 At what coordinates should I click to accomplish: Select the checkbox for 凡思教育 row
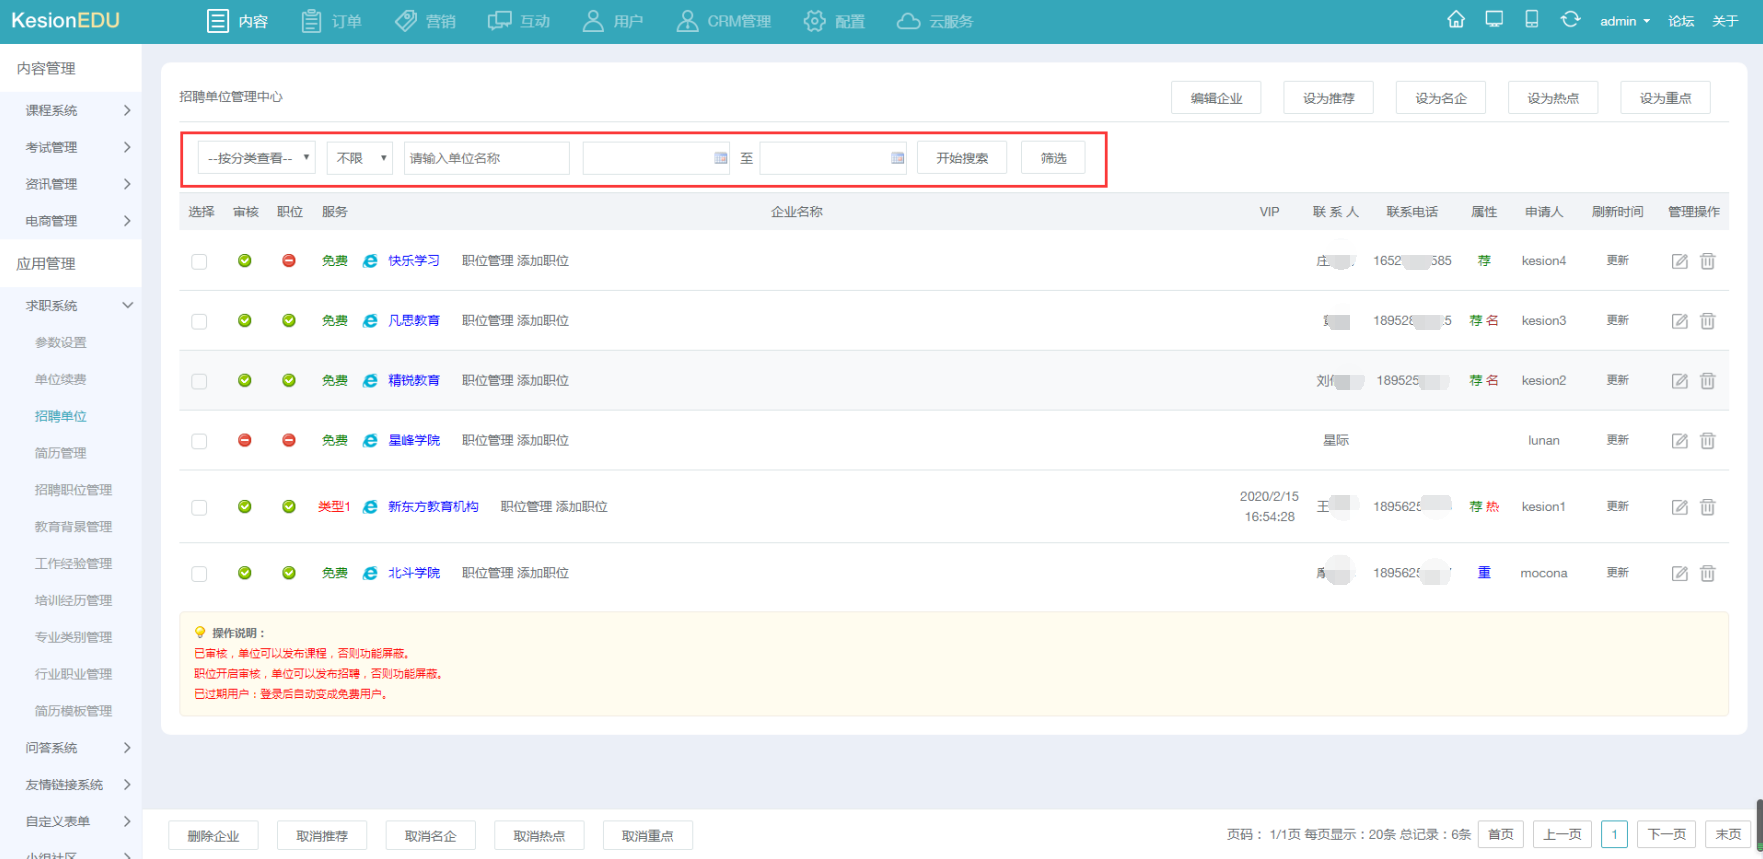pos(199,322)
